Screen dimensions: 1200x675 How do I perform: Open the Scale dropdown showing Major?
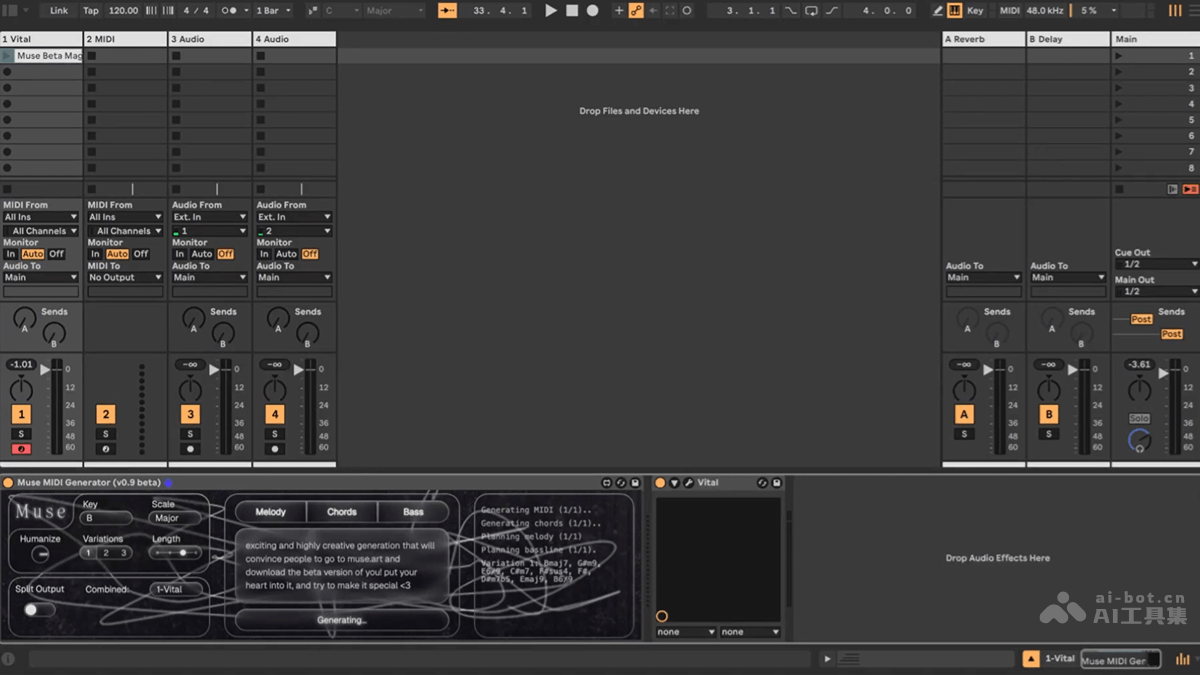176,518
